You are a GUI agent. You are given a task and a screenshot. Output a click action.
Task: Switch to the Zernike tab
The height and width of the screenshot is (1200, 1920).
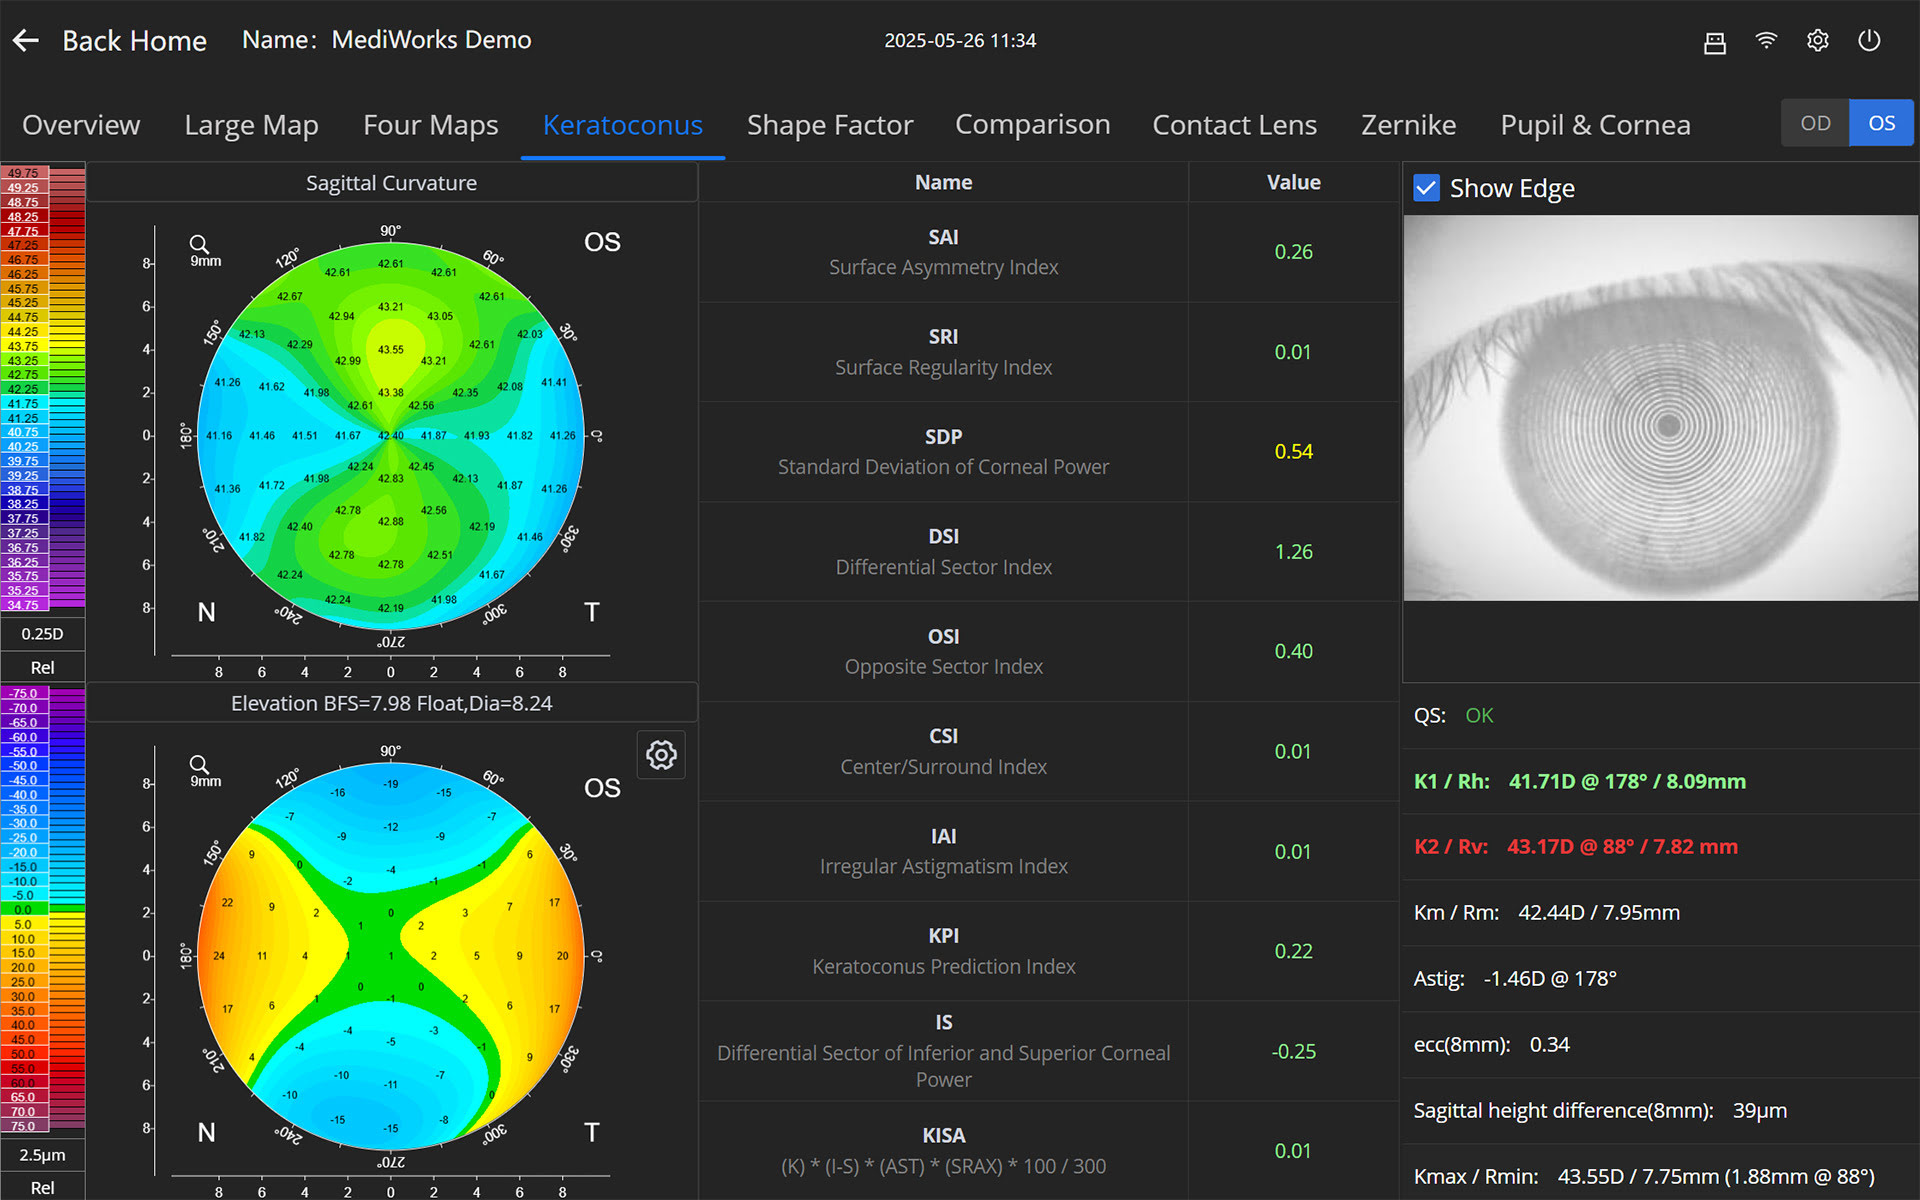tap(1408, 125)
